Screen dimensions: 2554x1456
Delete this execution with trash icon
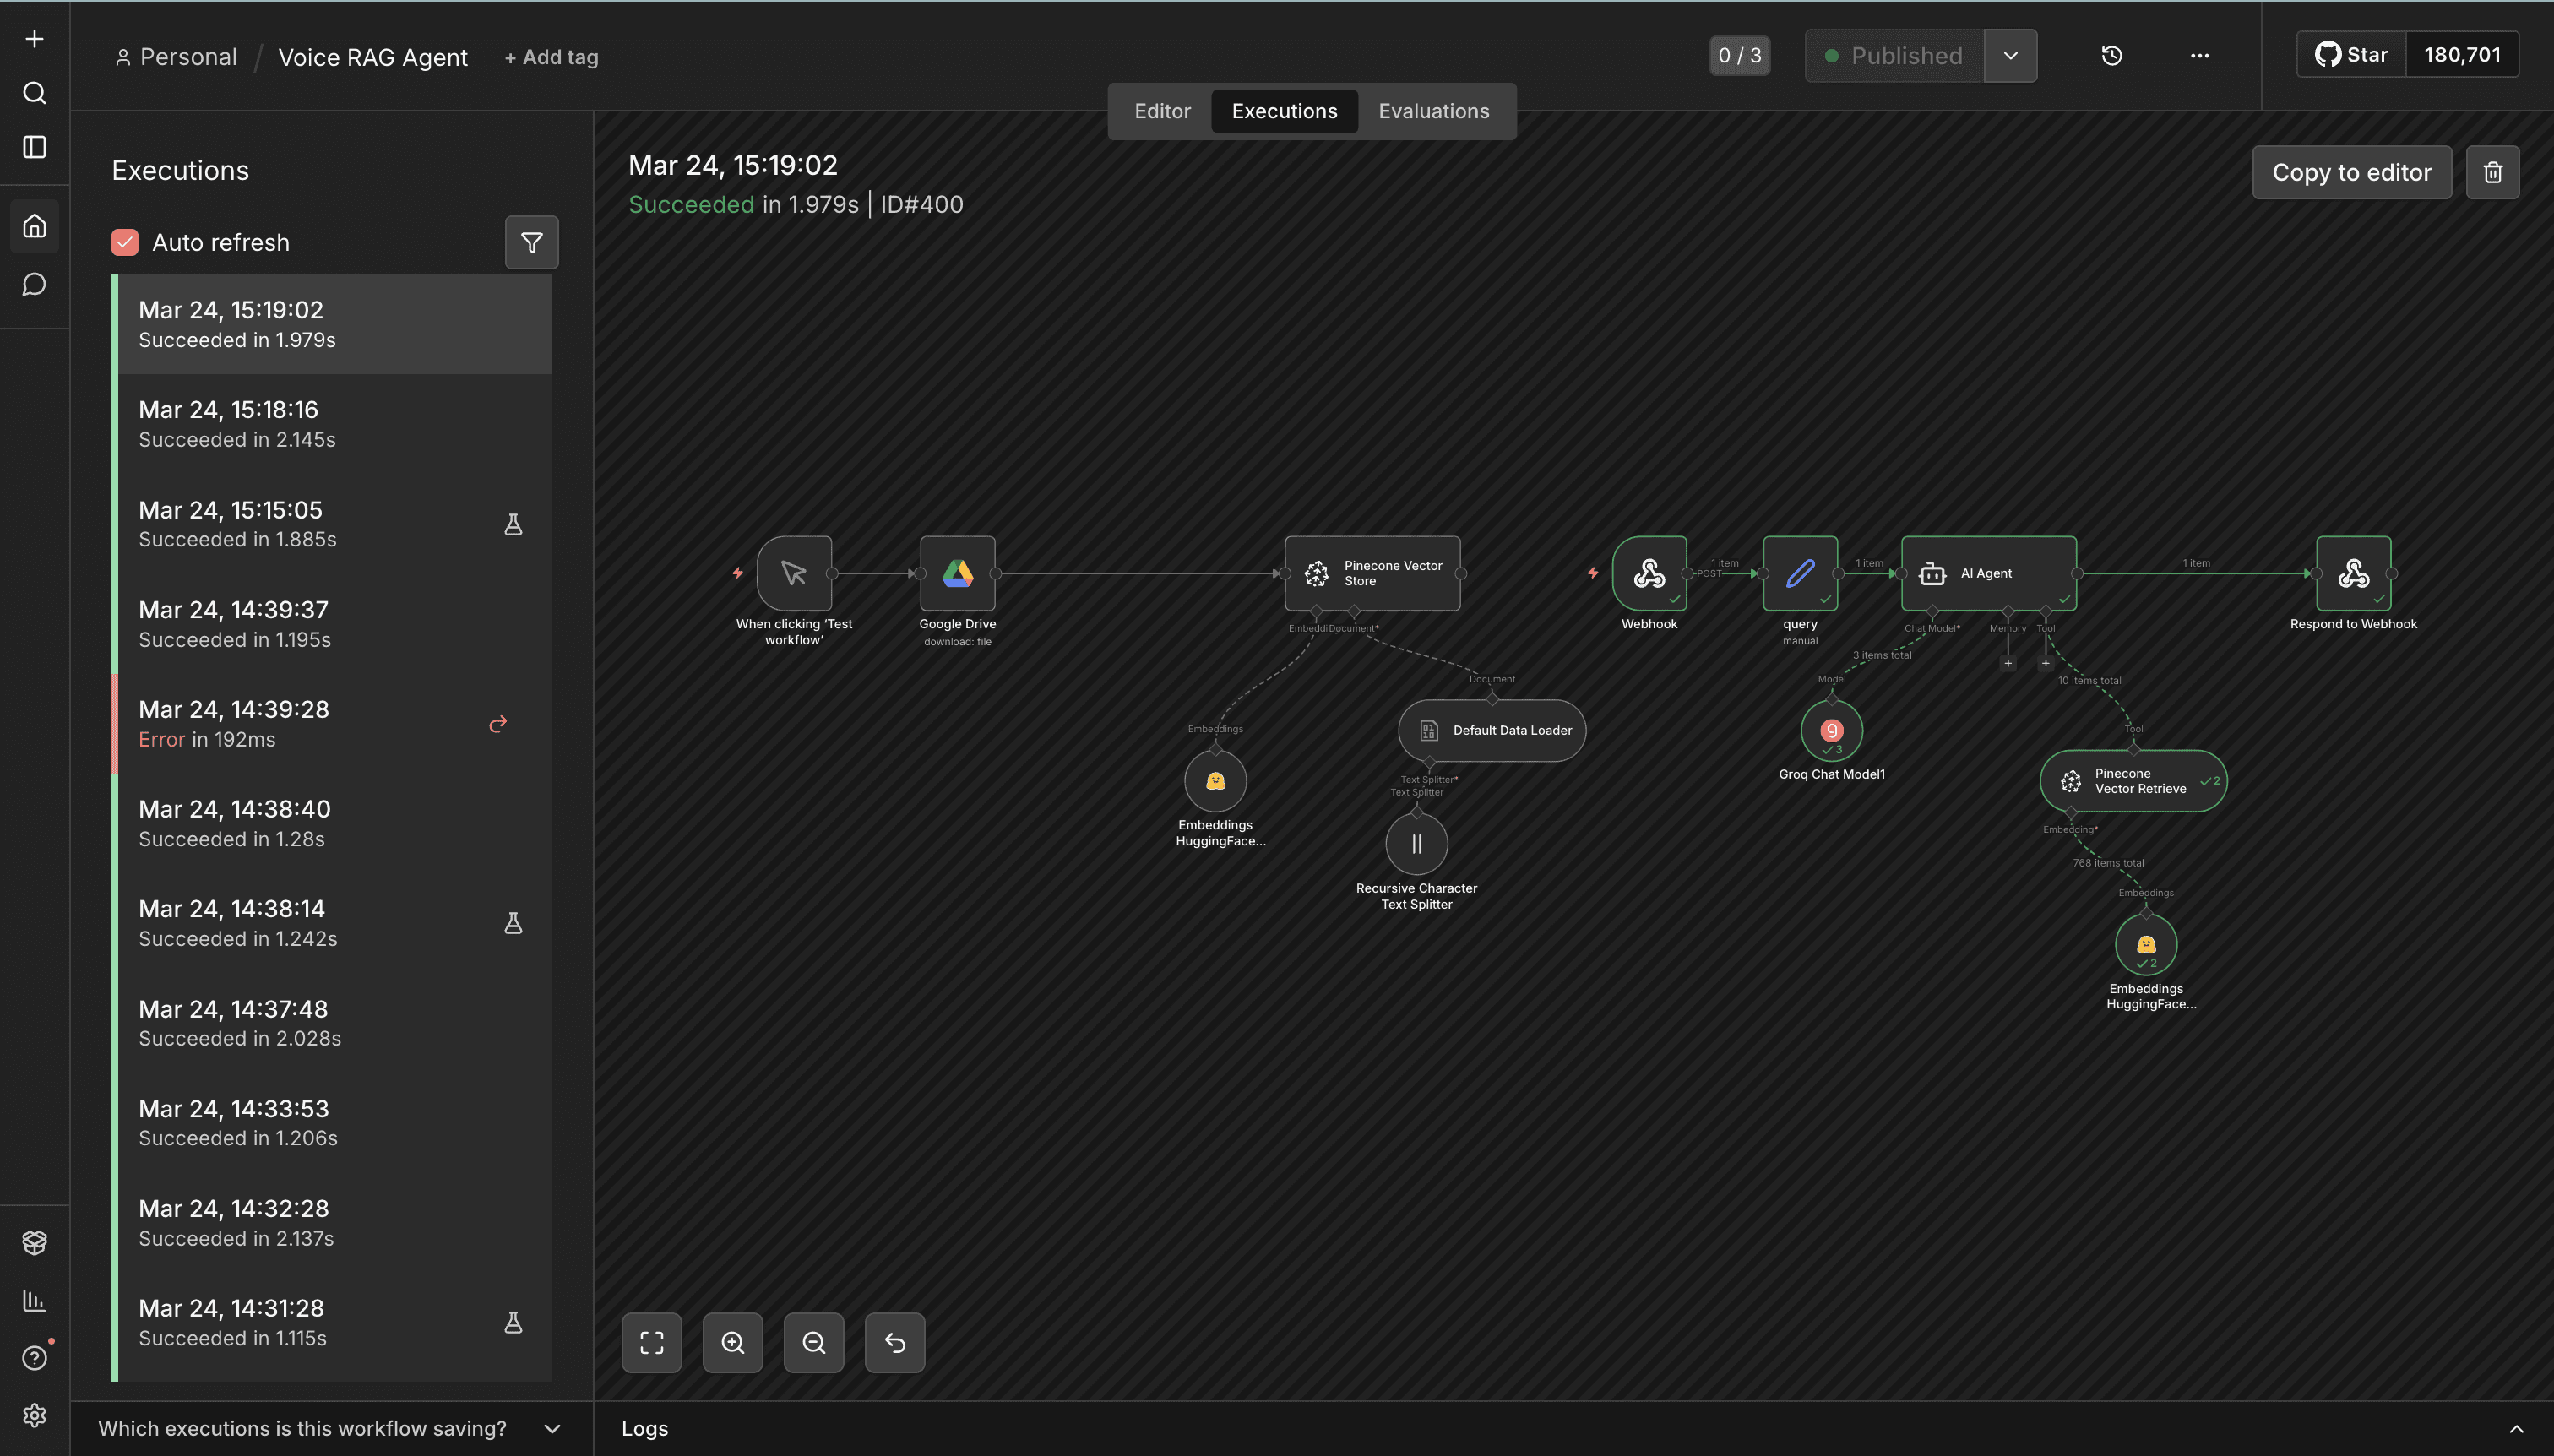pyautogui.click(x=2492, y=172)
